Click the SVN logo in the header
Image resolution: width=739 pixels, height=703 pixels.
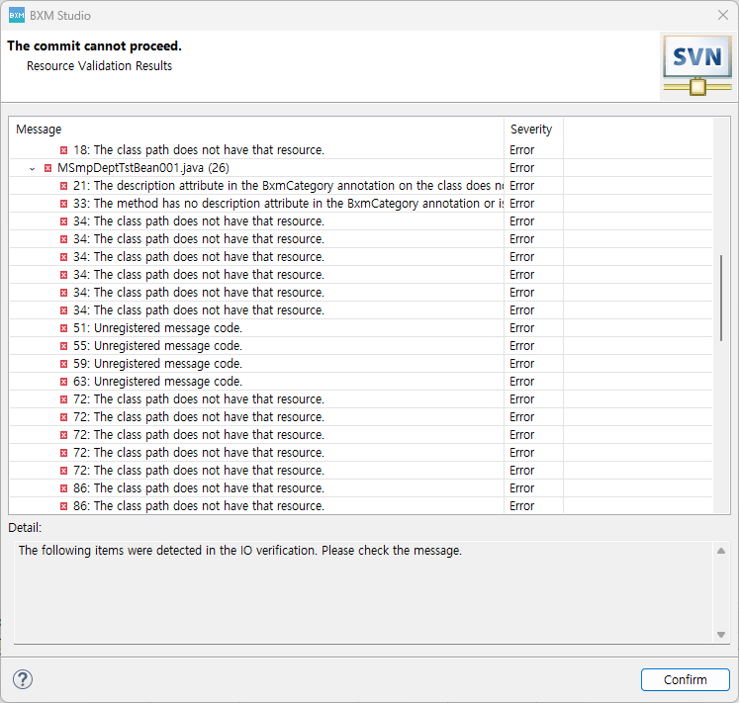point(697,65)
